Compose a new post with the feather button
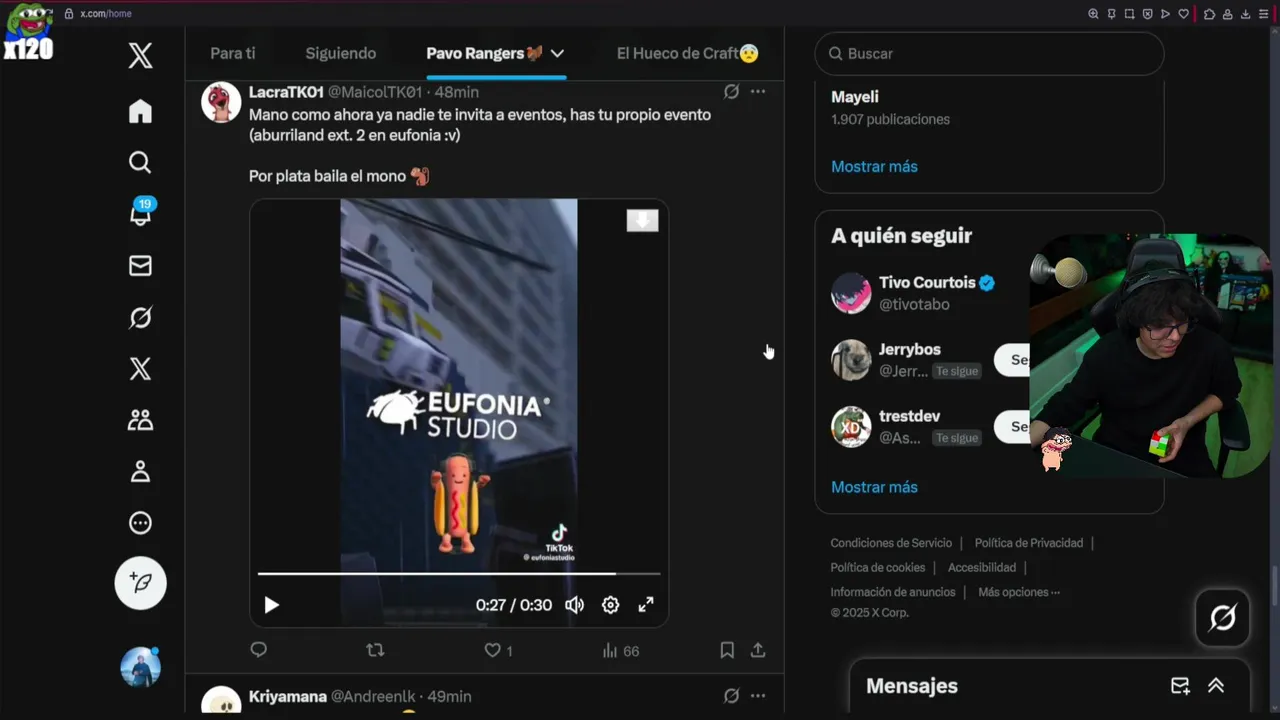 click(x=140, y=583)
